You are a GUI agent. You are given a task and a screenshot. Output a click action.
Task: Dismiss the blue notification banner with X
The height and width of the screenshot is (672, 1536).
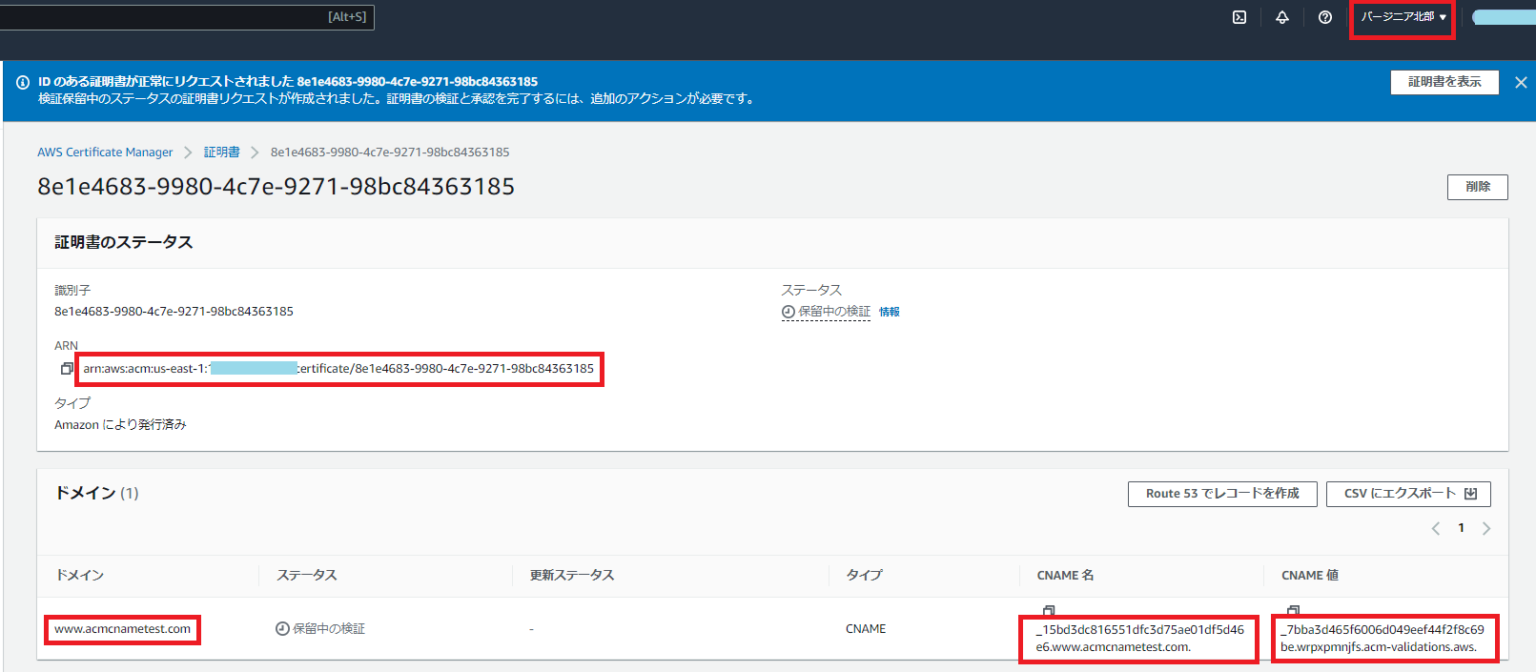point(1521,82)
